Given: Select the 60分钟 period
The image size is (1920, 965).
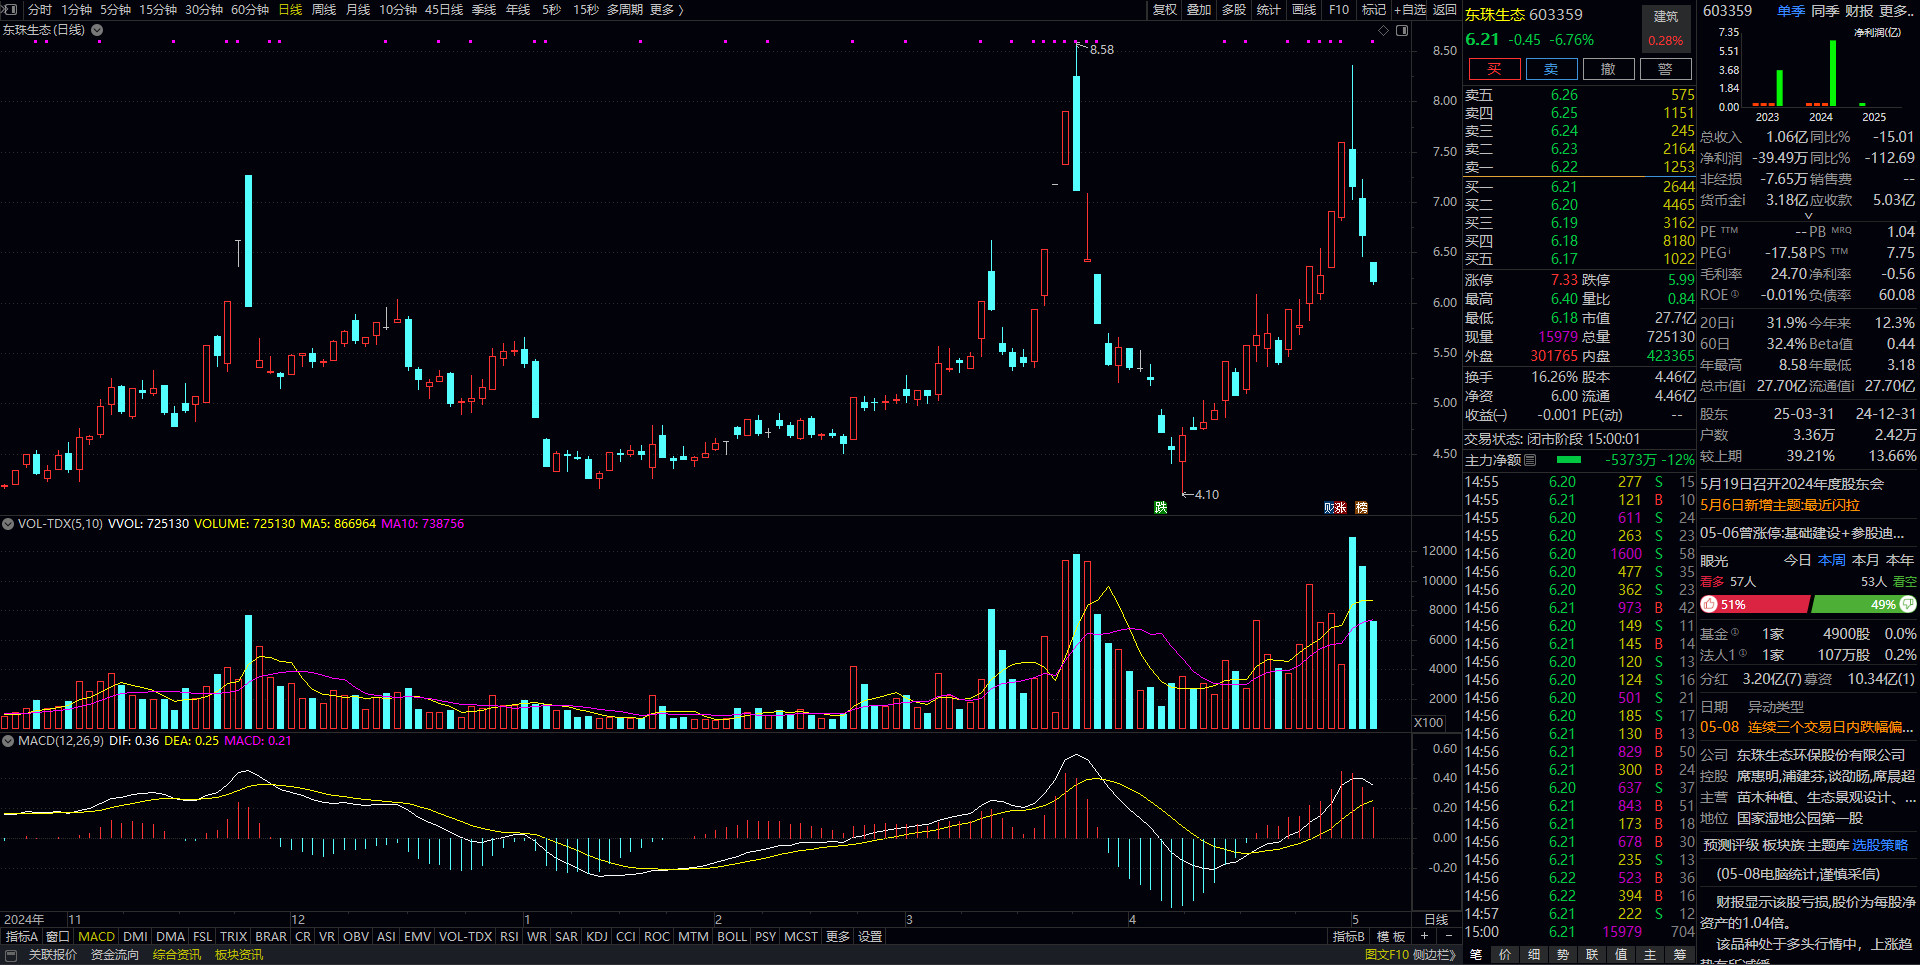Looking at the screenshot, I should 250,9.
